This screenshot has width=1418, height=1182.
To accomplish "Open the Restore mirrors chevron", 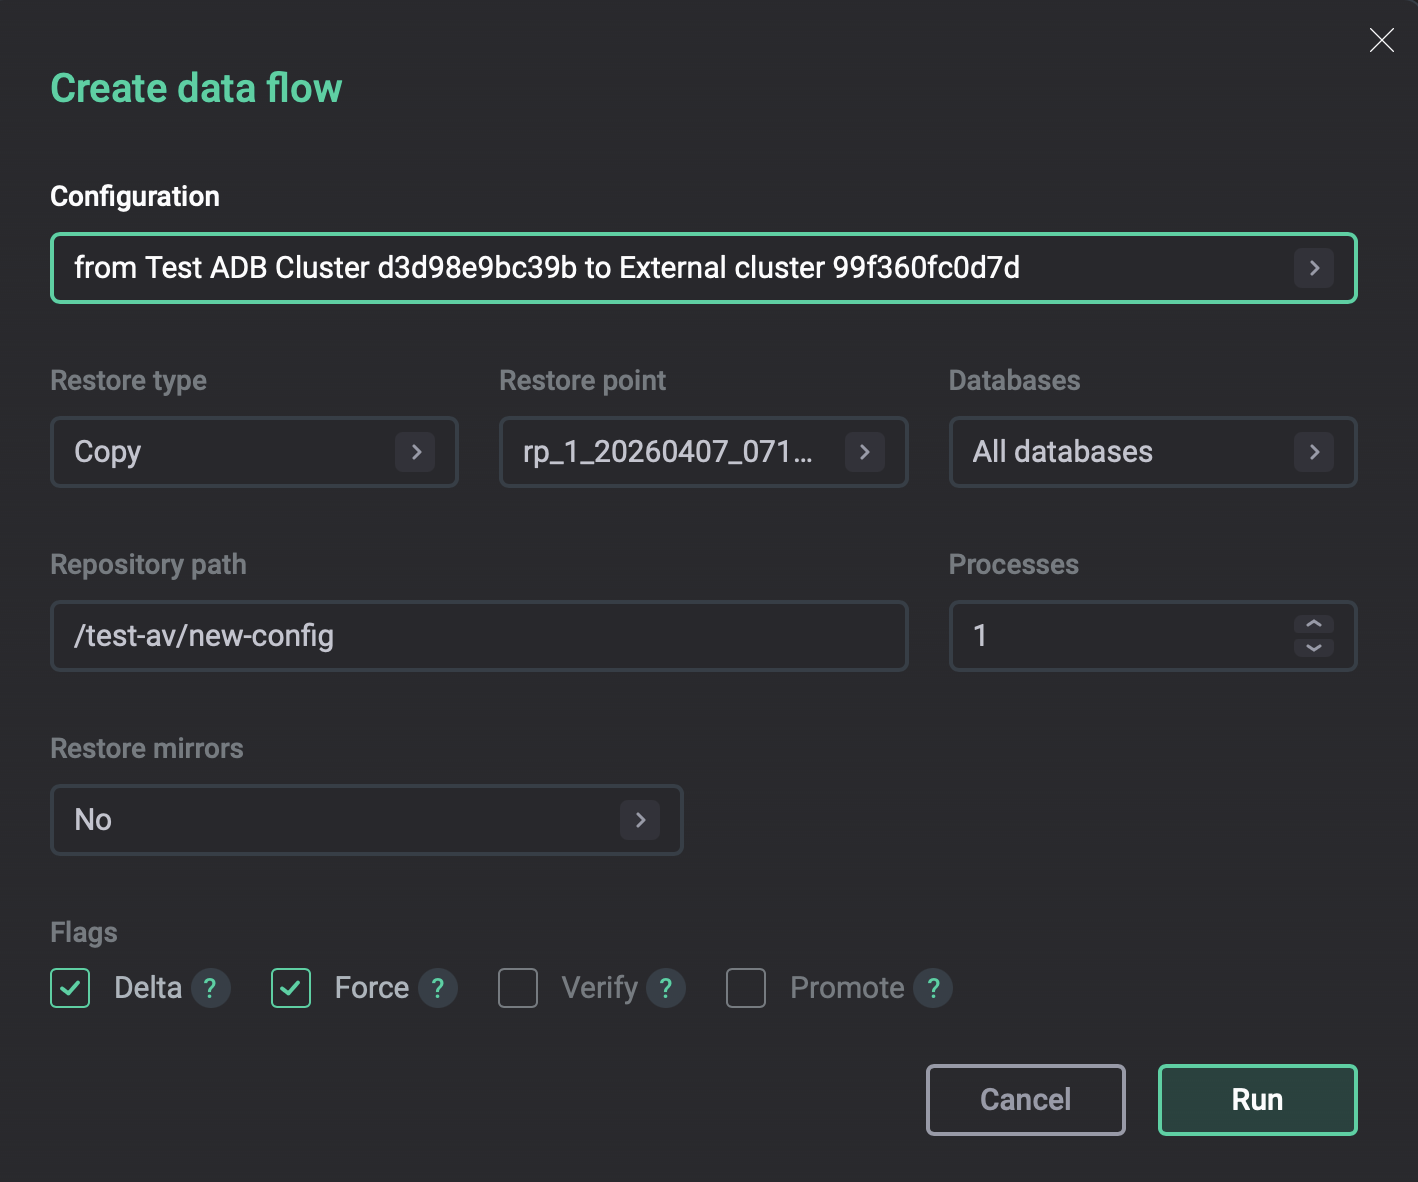I will click(x=640, y=820).
